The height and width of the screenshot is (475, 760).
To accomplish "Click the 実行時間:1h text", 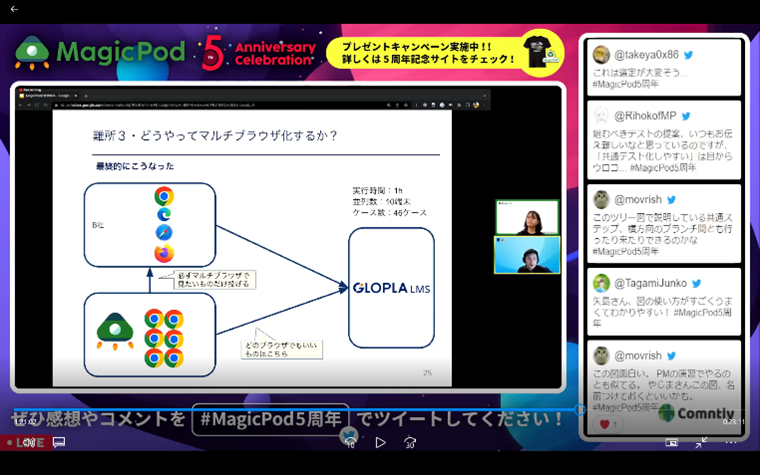I will click(x=377, y=190).
